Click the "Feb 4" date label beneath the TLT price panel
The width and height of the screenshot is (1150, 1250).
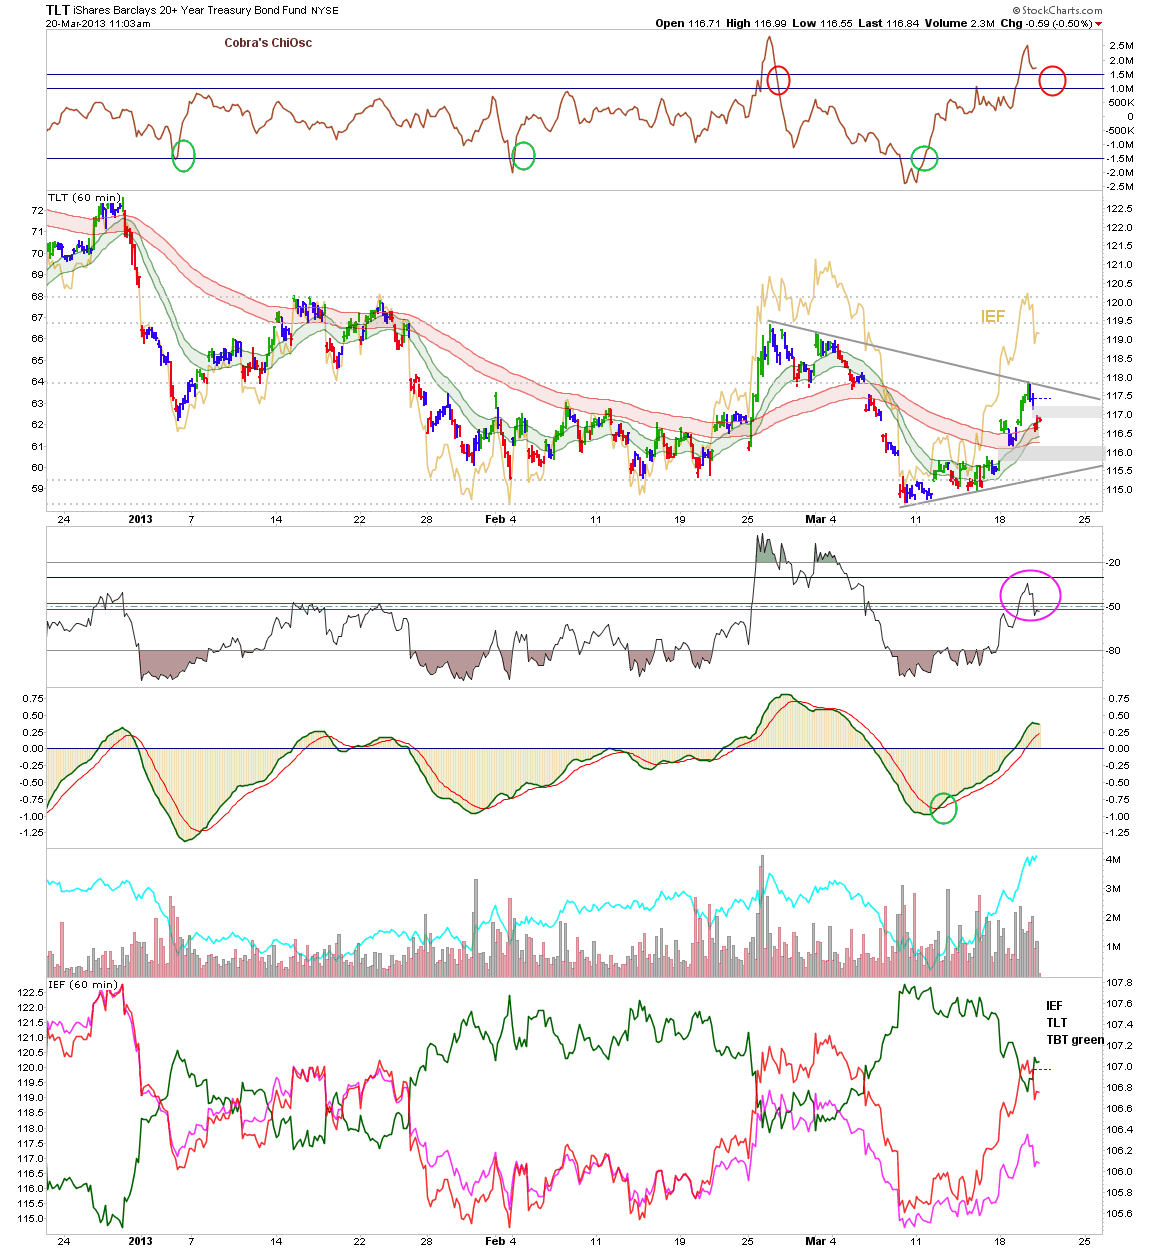500,519
